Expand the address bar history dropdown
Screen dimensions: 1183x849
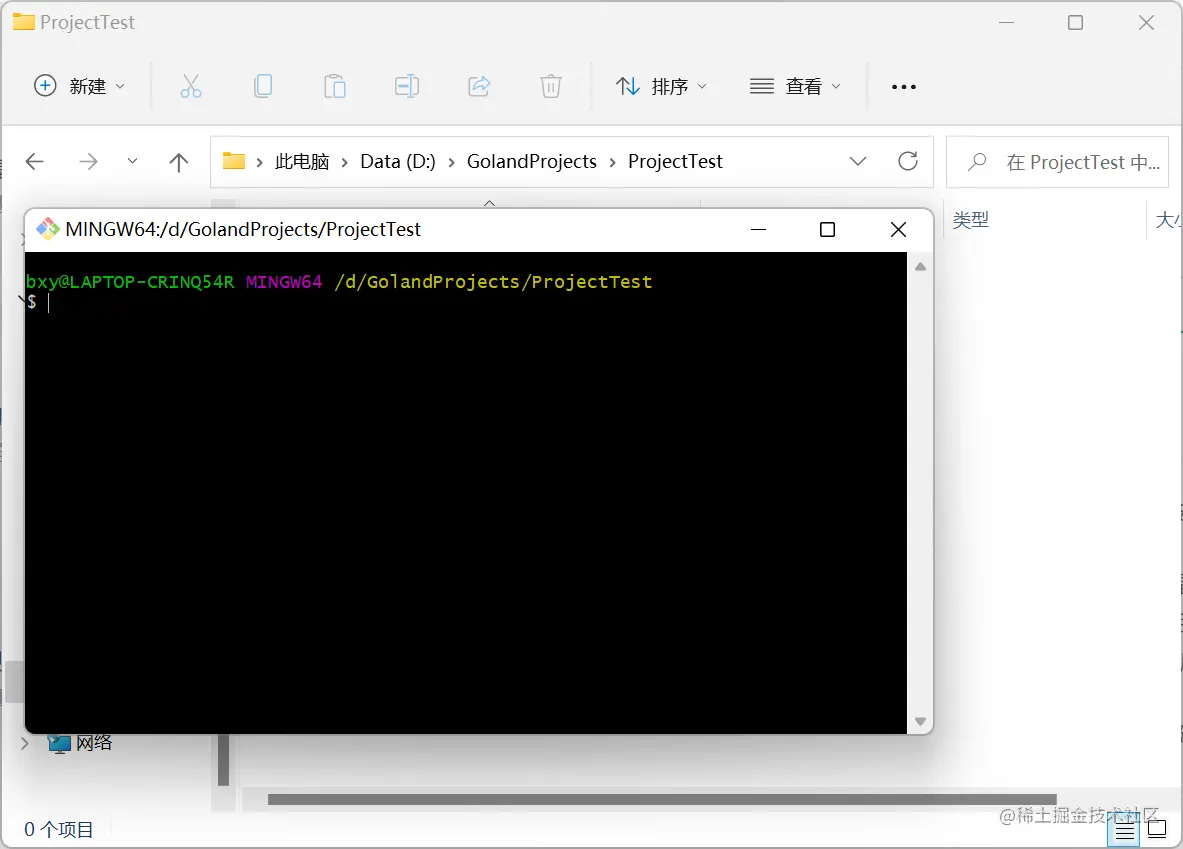[x=858, y=161]
